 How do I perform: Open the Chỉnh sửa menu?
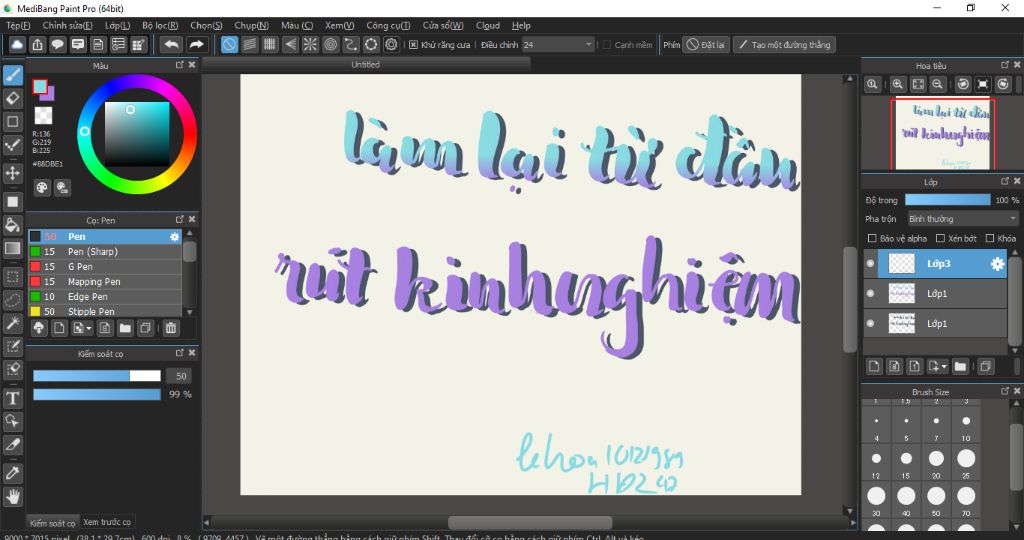[x=67, y=25]
